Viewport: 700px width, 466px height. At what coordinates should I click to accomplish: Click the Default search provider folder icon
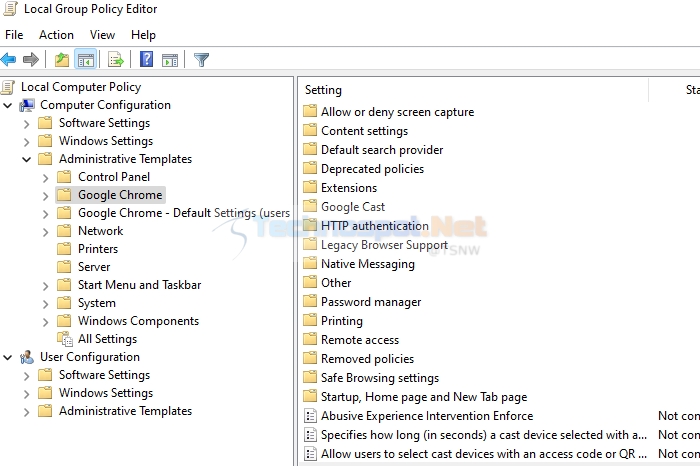click(x=310, y=150)
